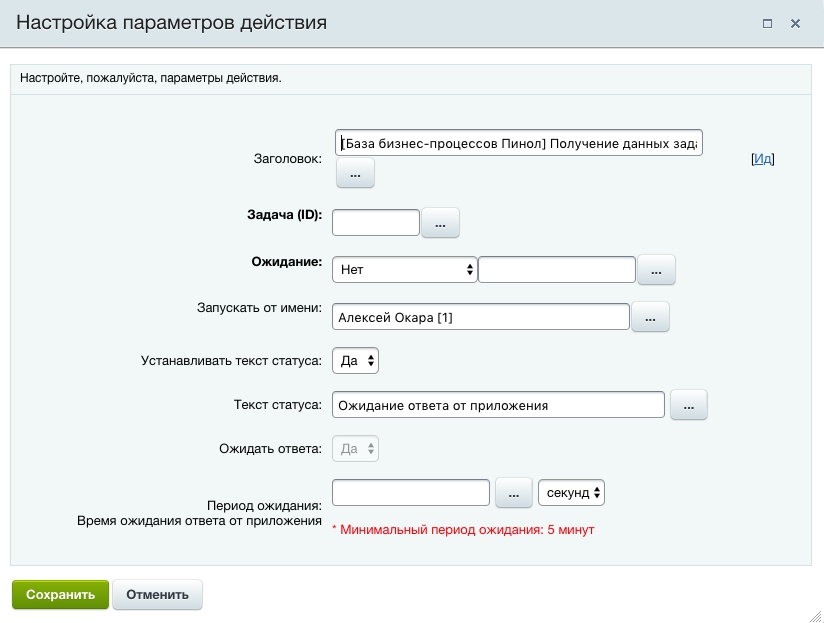Click the ellipsis button beside Период ожидания
The height and width of the screenshot is (623, 824).
pyautogui.click(x=513, y=493)
